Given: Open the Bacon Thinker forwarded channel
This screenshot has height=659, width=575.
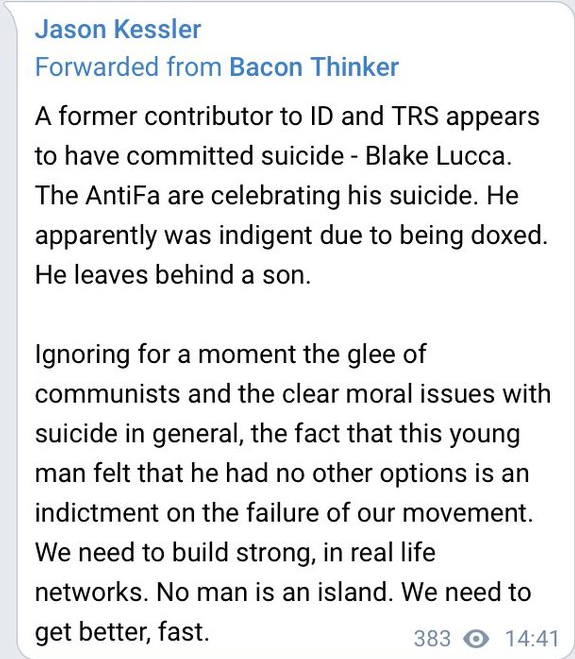Looking at the screenshot, I should (314, 67).
